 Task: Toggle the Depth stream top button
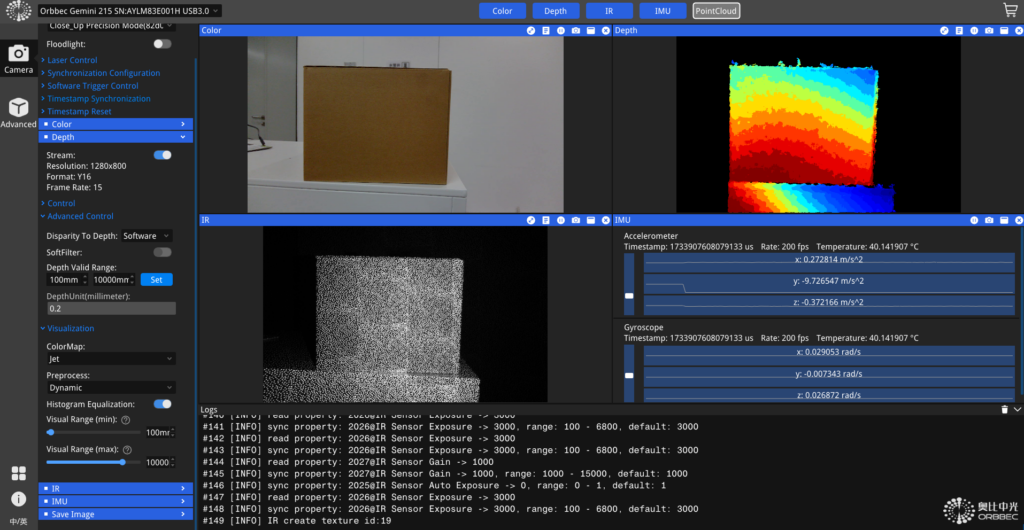(x=556, y=11)
